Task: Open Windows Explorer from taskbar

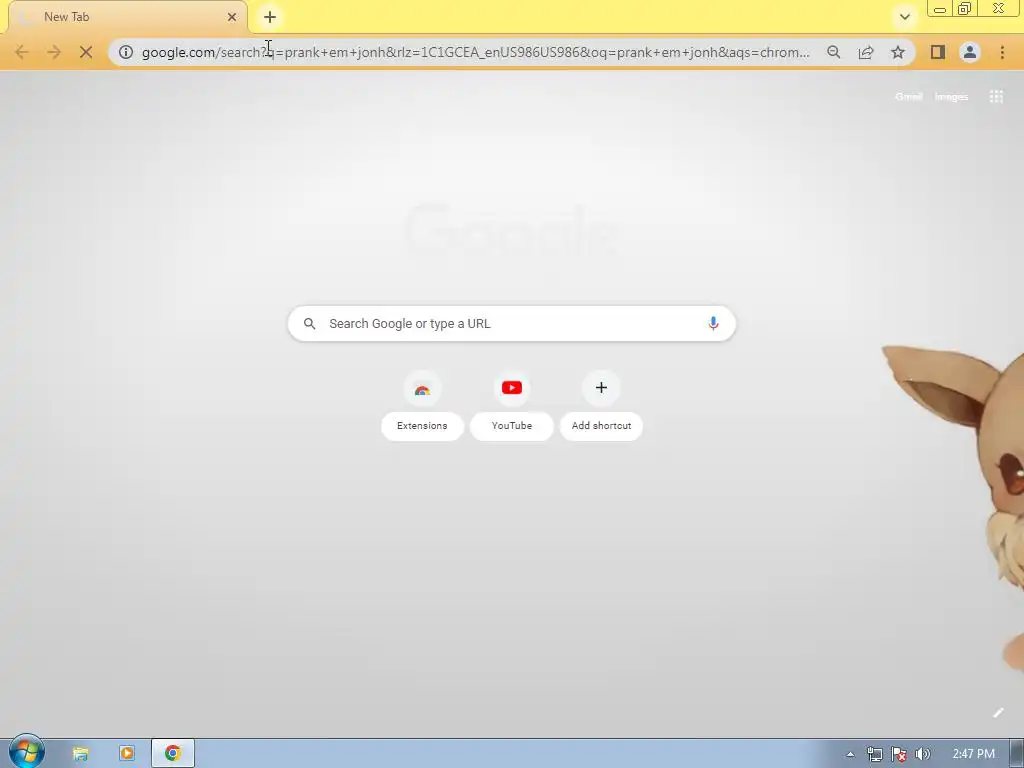Action: [x=80, y=754]
